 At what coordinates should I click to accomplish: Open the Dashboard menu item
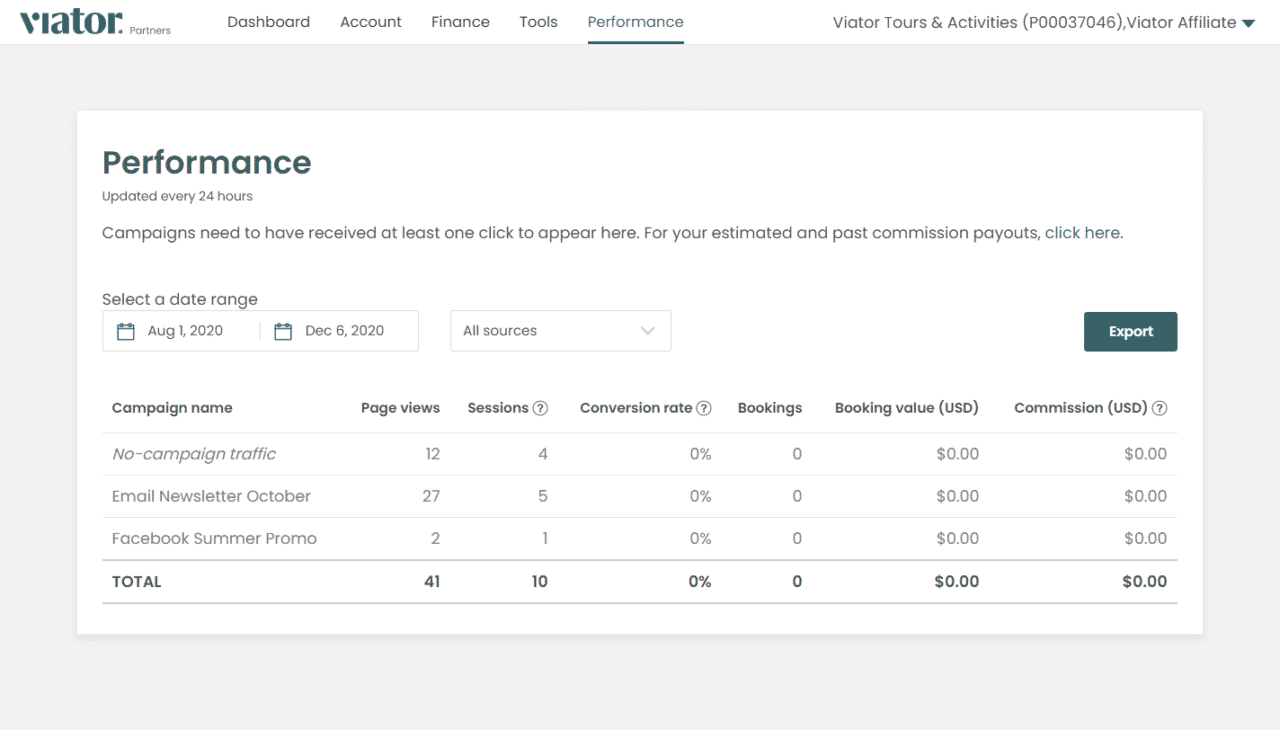coord(268,22)
